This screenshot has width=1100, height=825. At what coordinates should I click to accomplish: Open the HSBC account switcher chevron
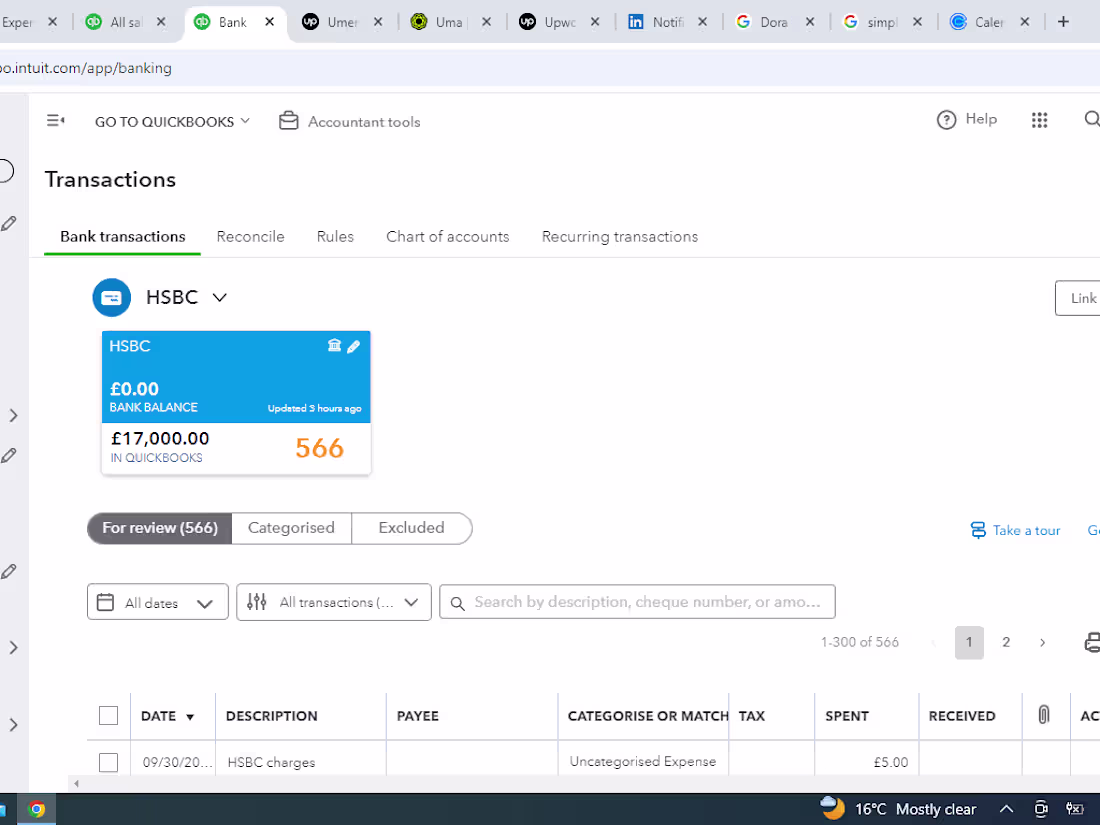click(x=219, y=297)
